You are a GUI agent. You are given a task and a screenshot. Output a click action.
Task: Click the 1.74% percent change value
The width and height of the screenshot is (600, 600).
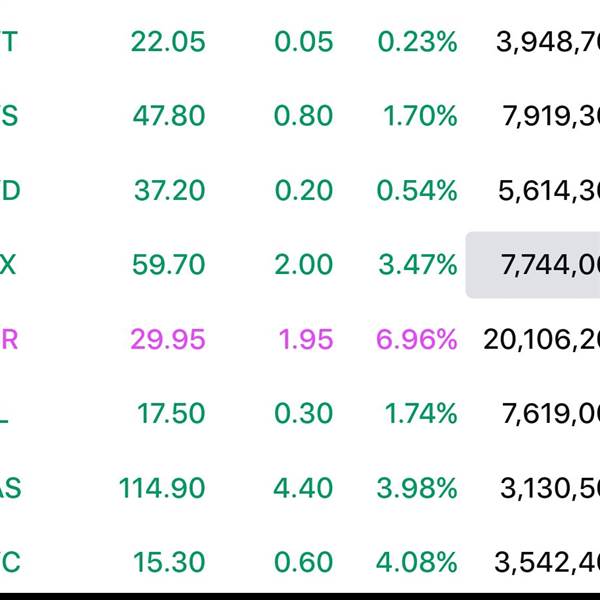419,413
